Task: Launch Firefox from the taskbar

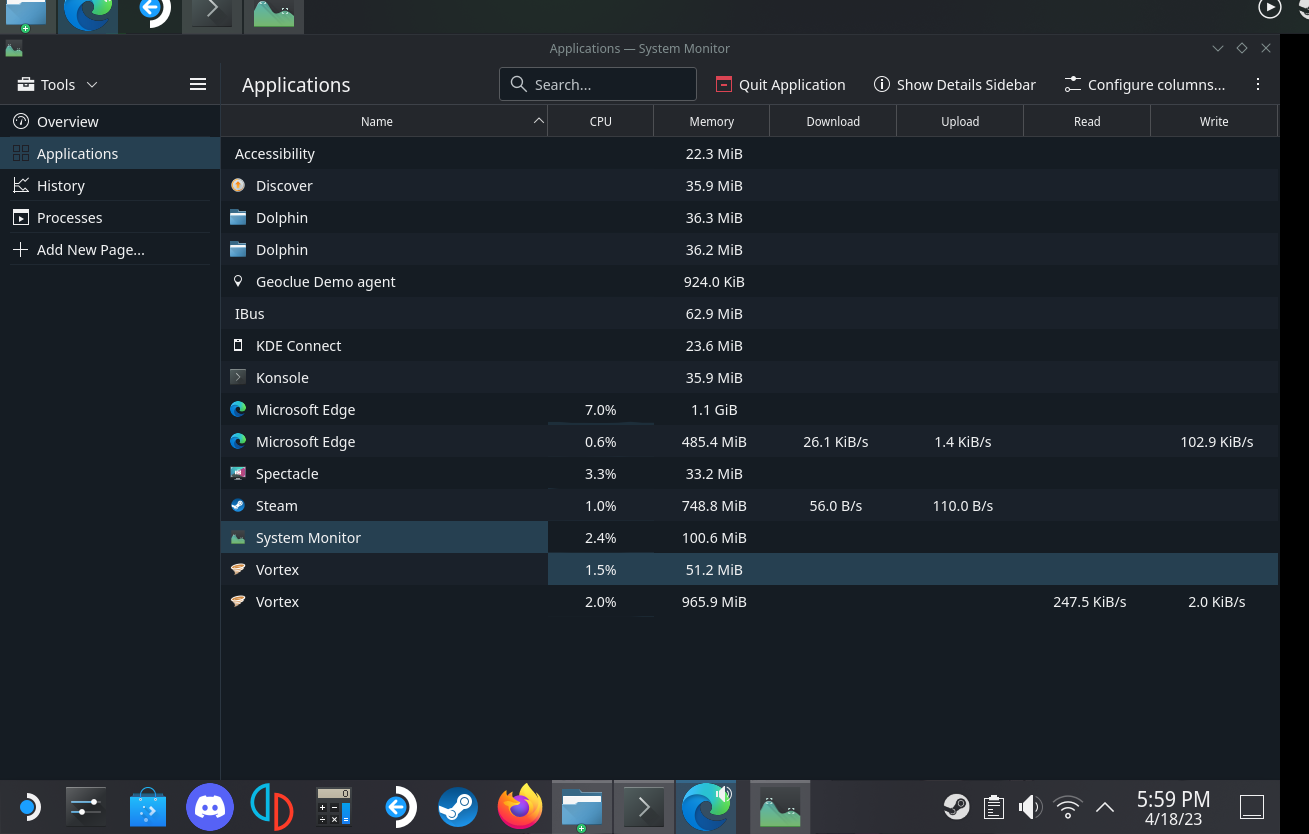Action: click(519, 806)
